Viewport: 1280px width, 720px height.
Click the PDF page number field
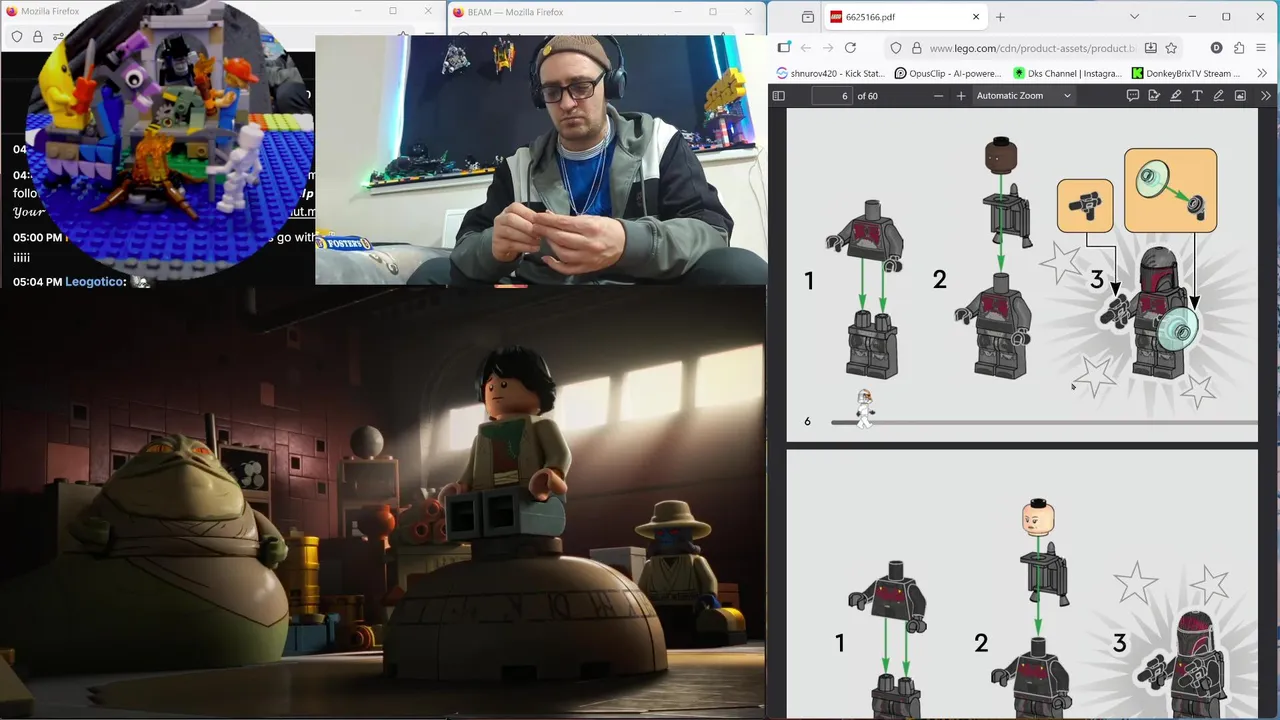[832, 96]
